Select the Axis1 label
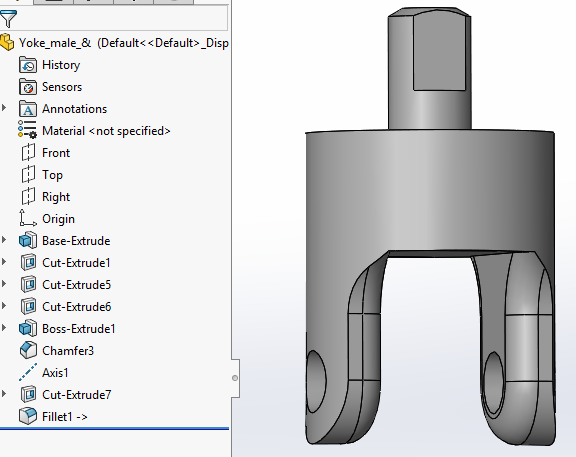 (55, 373)
